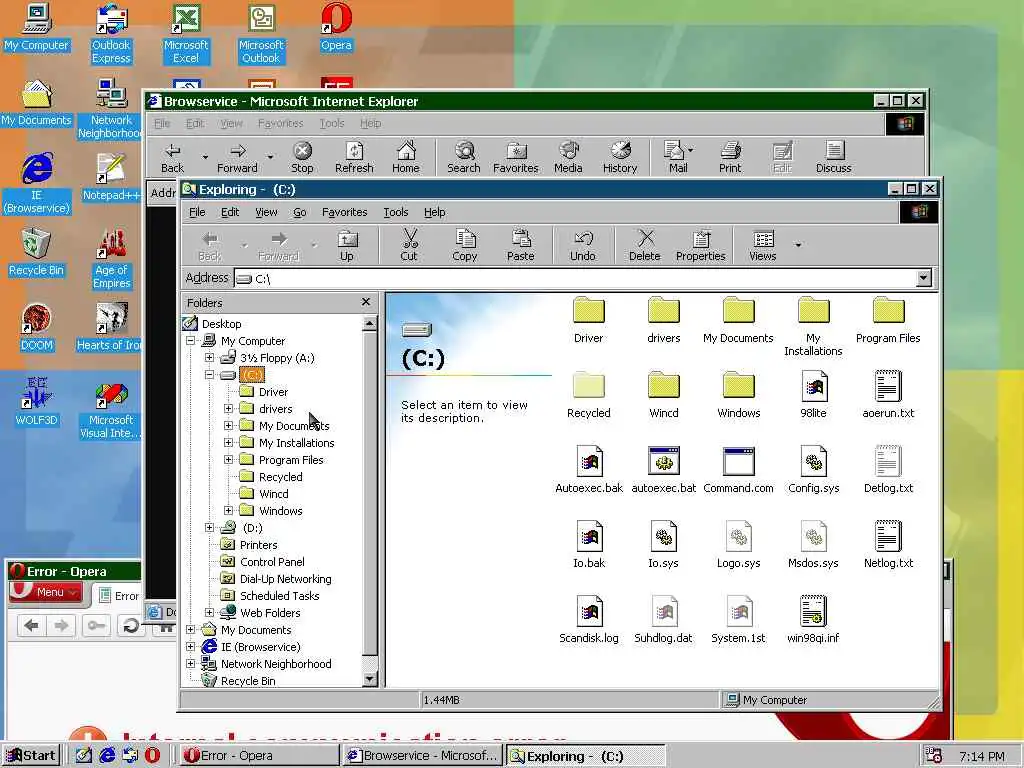This screenshot has width=1024, height=768.
Task: Open the Address bar dropdown
Action: tap(923, 278)
